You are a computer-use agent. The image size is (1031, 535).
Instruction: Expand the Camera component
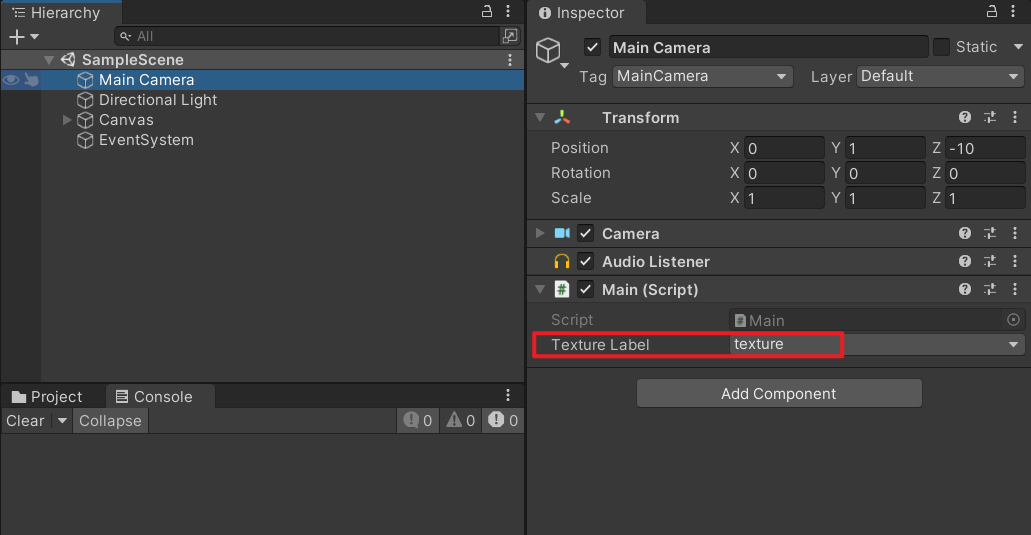540,233
